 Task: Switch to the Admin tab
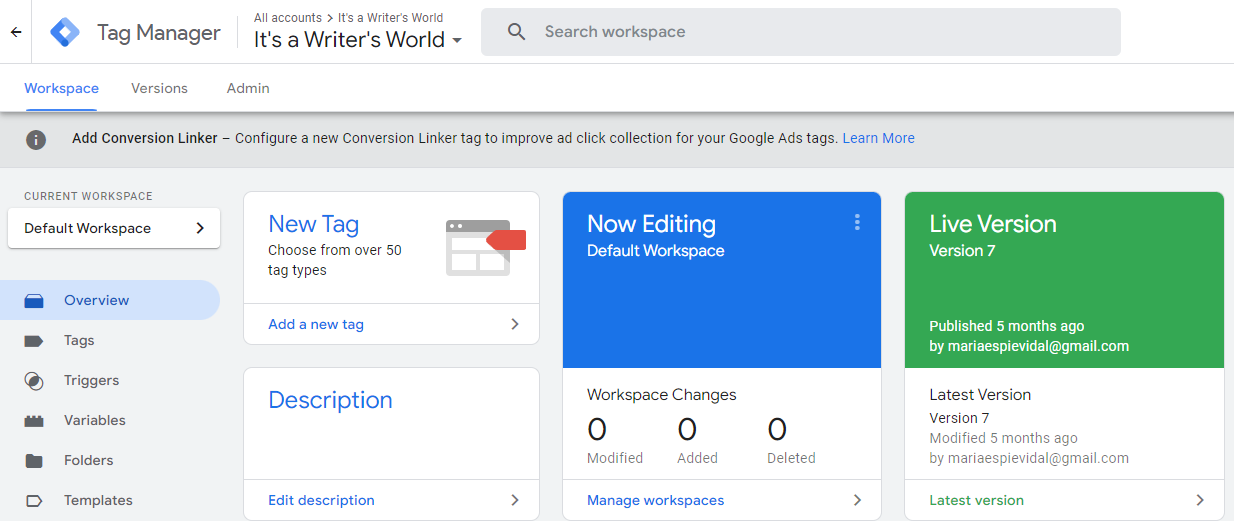pyautogui.click(x=248, y=88)
